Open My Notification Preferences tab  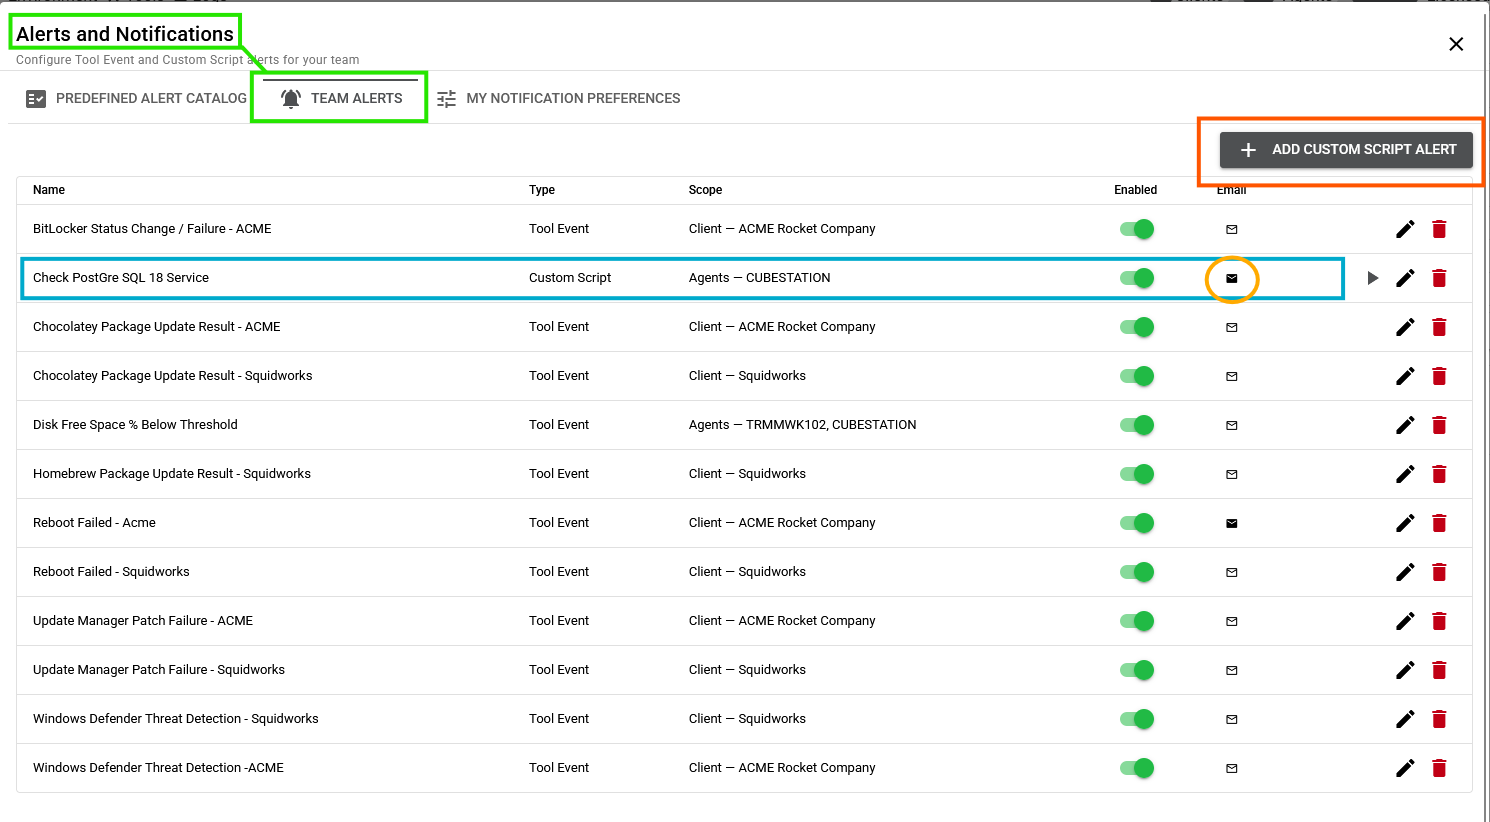[x=558, y=98]
